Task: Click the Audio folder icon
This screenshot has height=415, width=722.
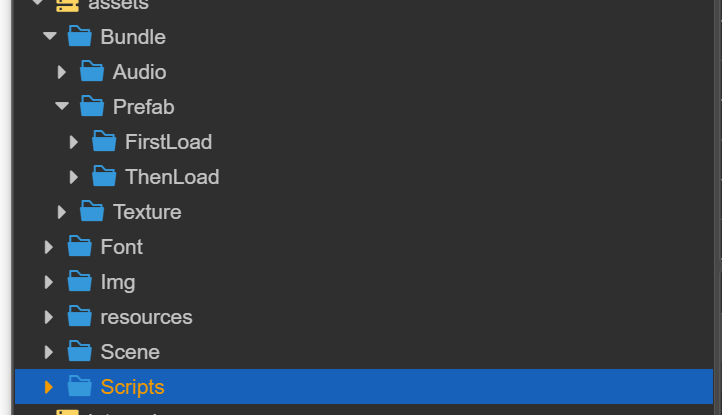Action: coord(92,72)
